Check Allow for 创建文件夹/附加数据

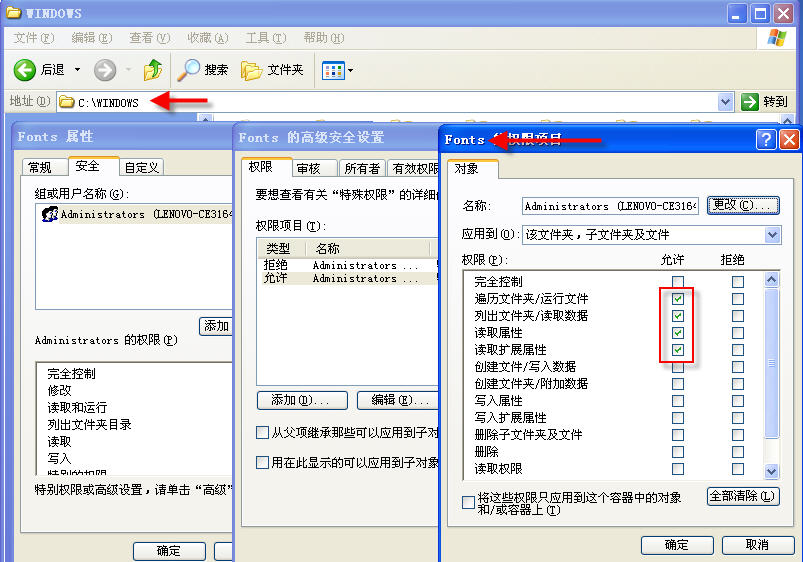(678, 384)
